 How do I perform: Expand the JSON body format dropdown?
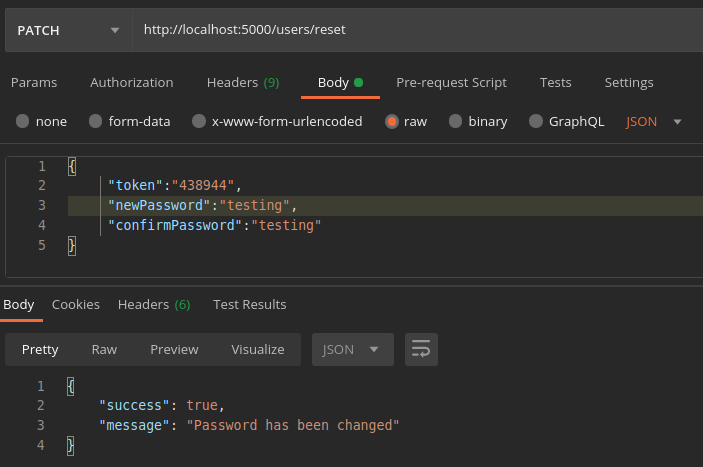(655, 121)
